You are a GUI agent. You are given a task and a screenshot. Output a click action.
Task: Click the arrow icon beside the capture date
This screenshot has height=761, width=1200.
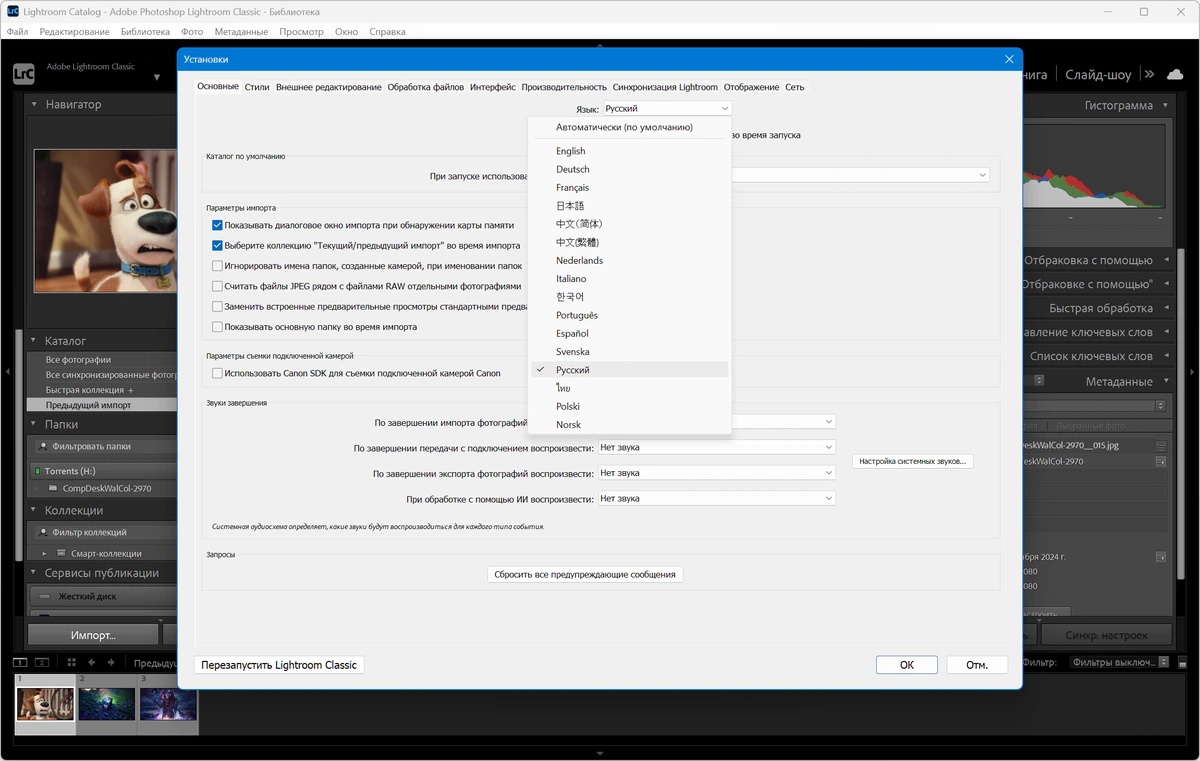[x=1160, y=557]
